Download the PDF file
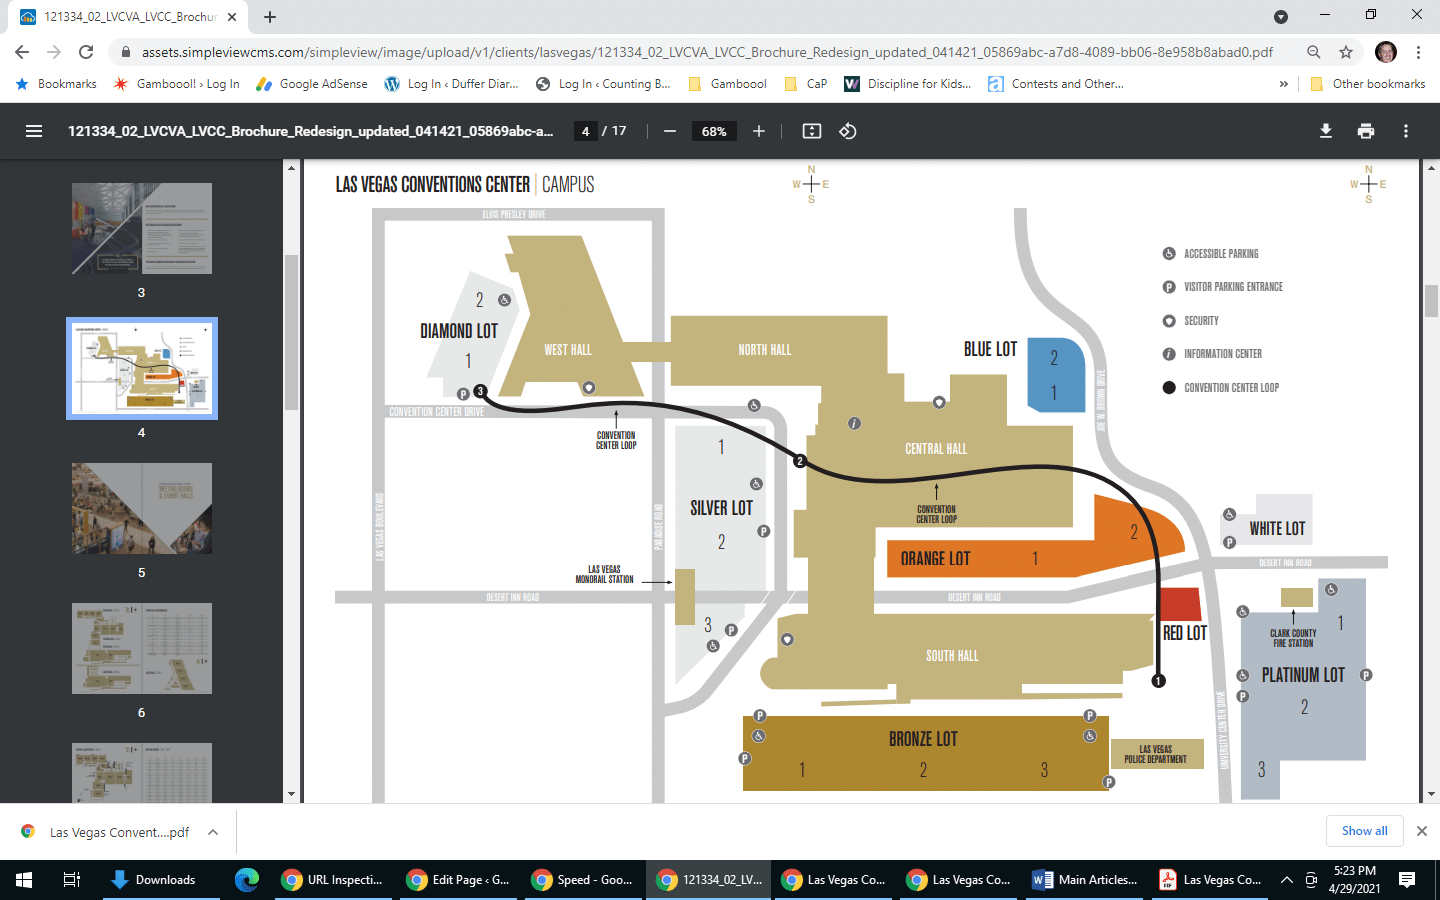 [1326, 131]
